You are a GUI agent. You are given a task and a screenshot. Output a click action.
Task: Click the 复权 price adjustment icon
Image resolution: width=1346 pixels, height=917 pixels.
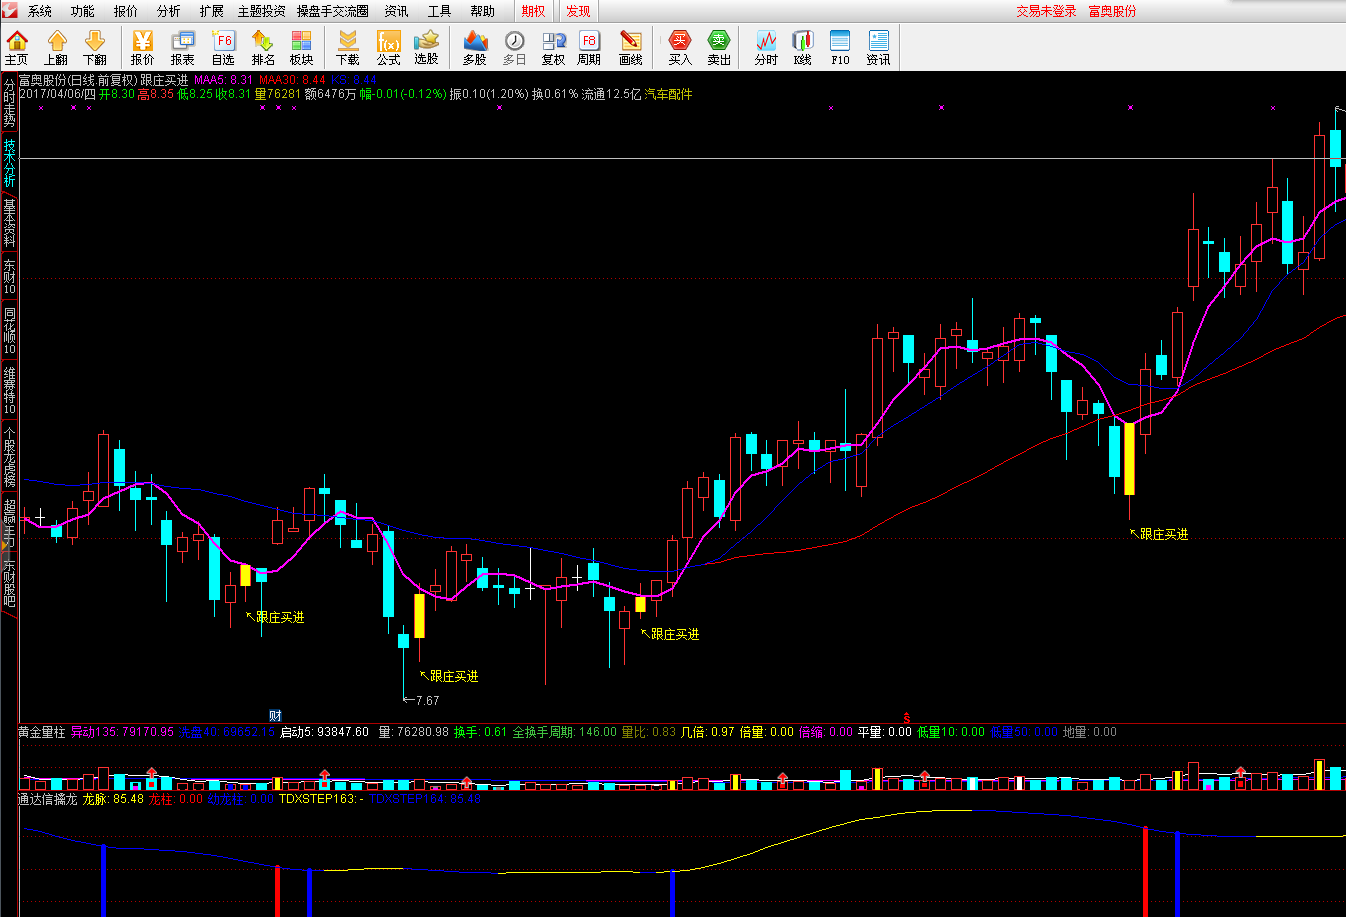(x=554, y=47)
